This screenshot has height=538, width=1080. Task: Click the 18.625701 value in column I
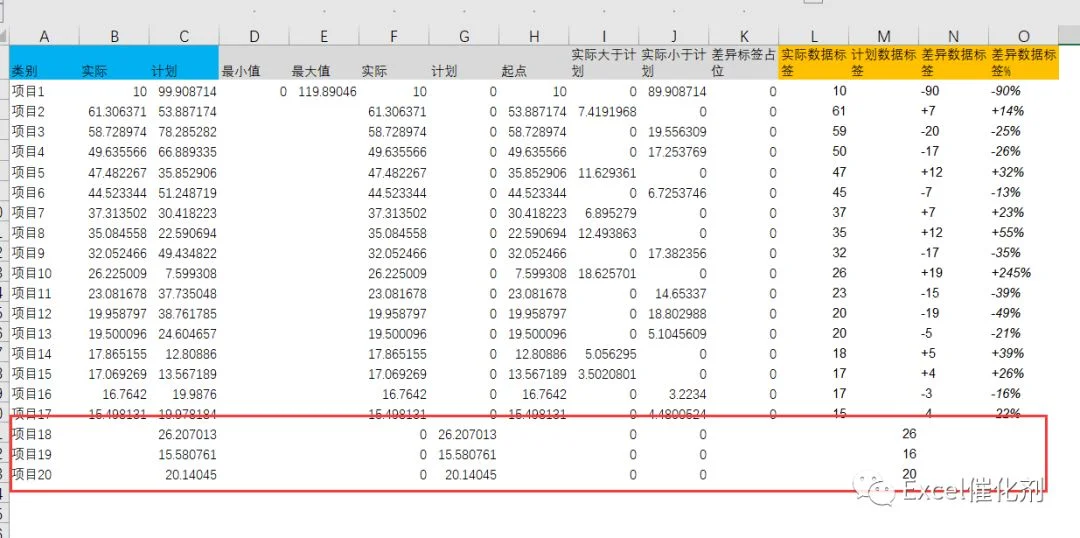pos(604,273)
